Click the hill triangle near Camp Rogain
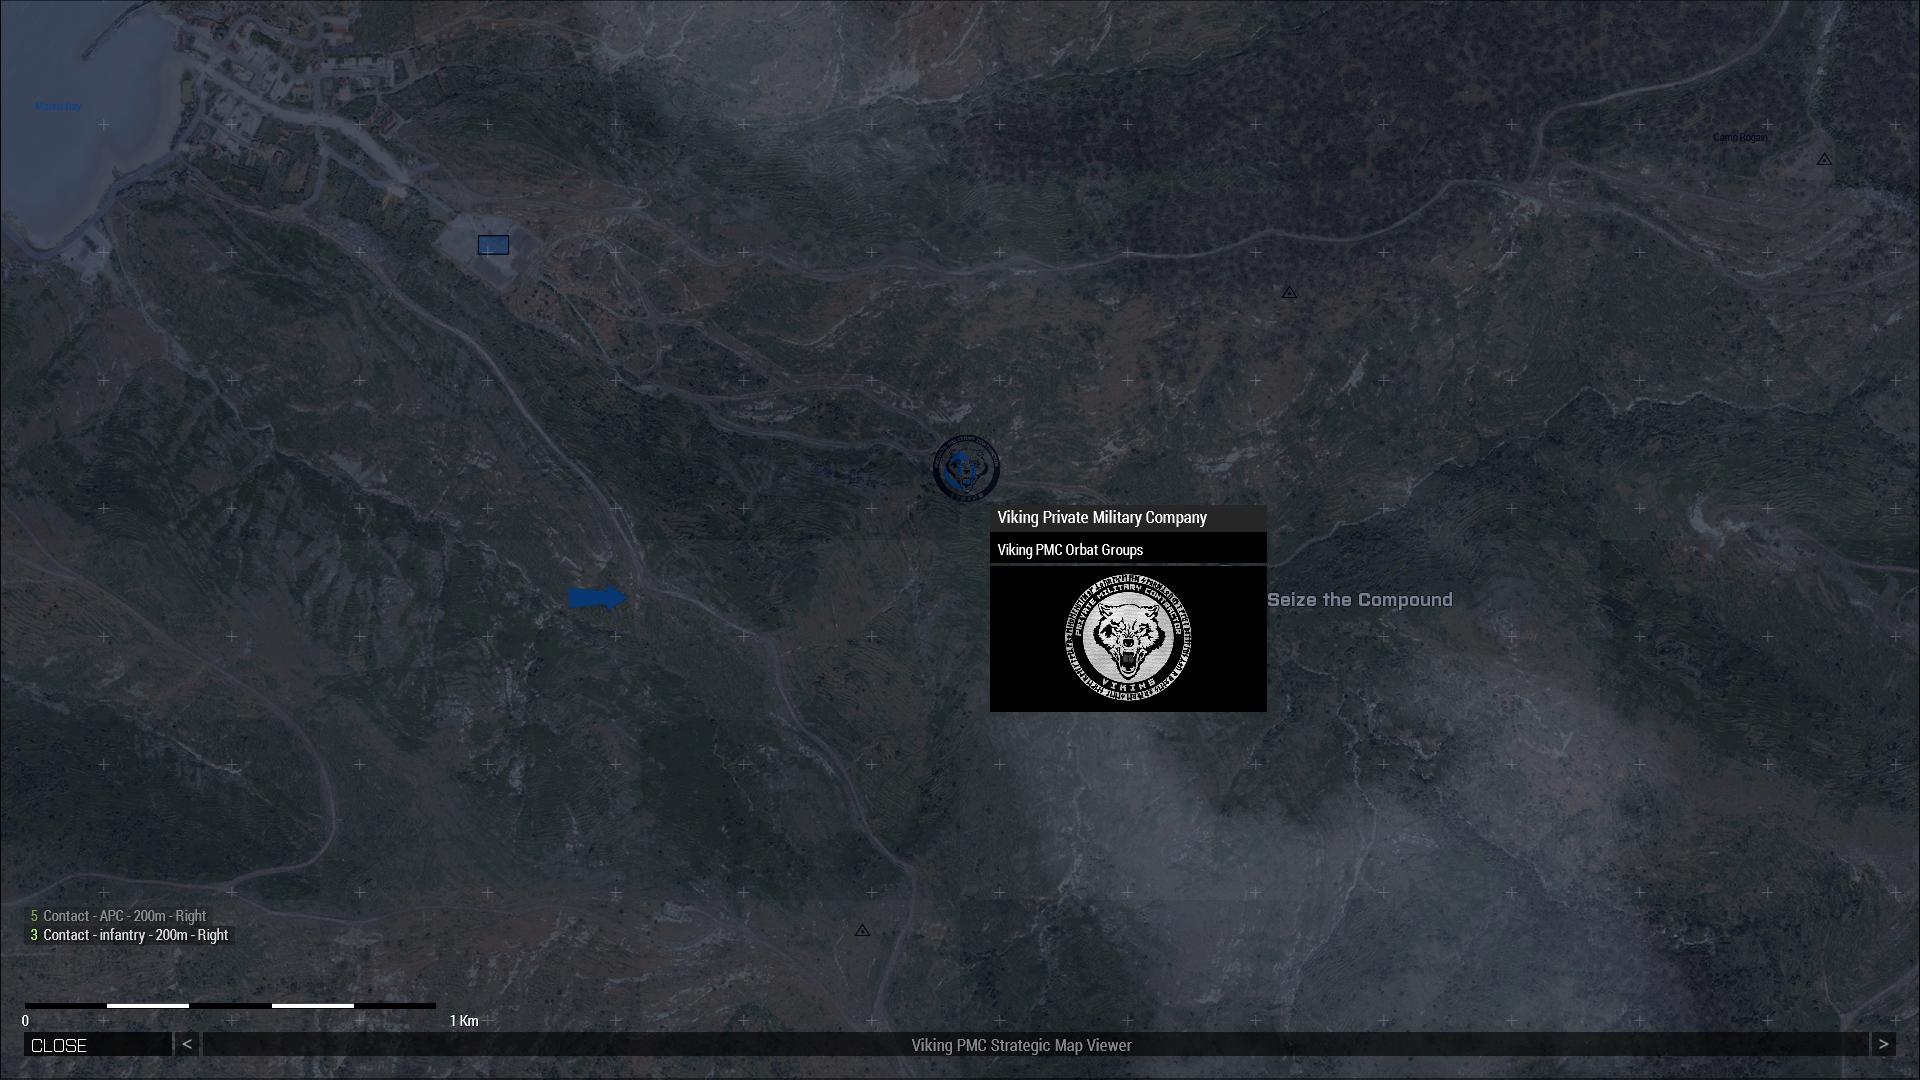 [x=1824, y=160]
